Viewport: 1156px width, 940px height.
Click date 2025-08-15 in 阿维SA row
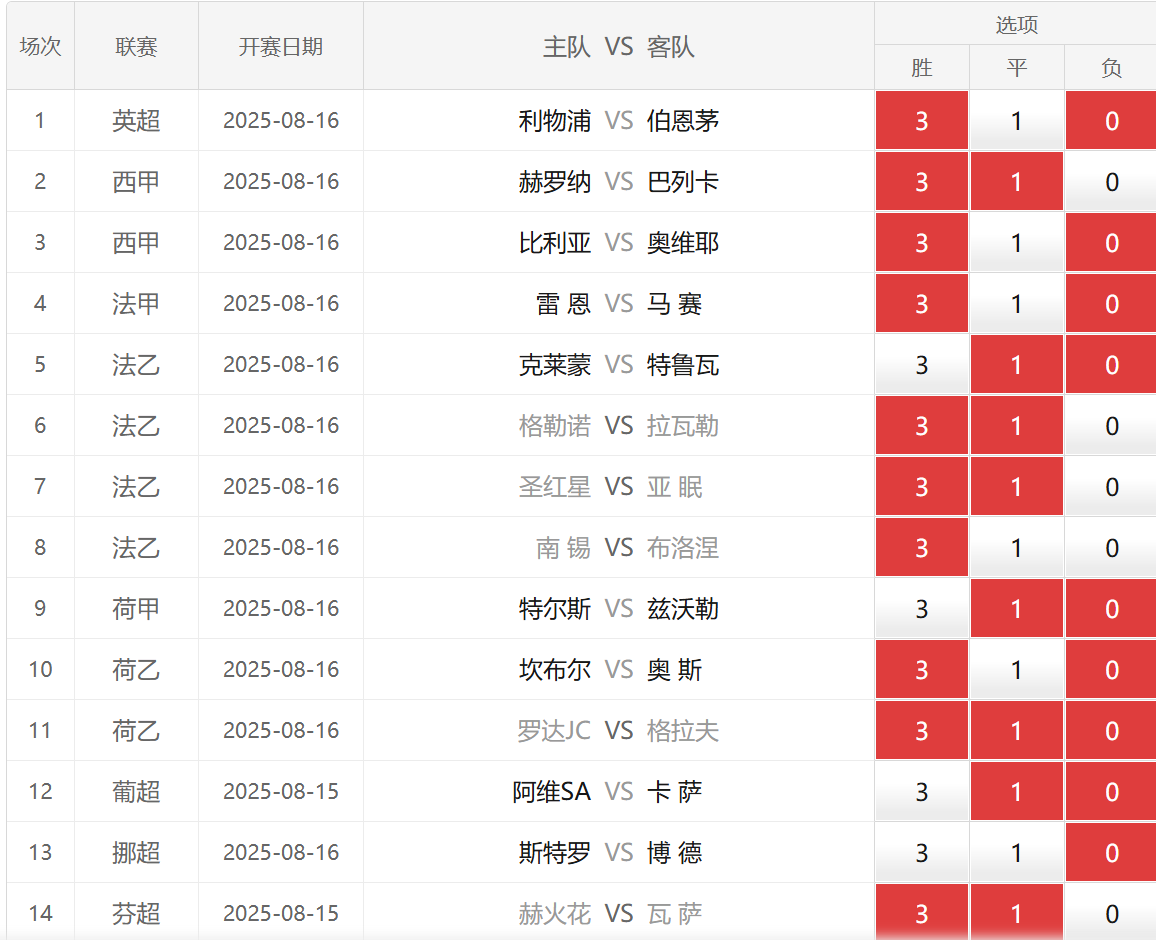point(281,792)
